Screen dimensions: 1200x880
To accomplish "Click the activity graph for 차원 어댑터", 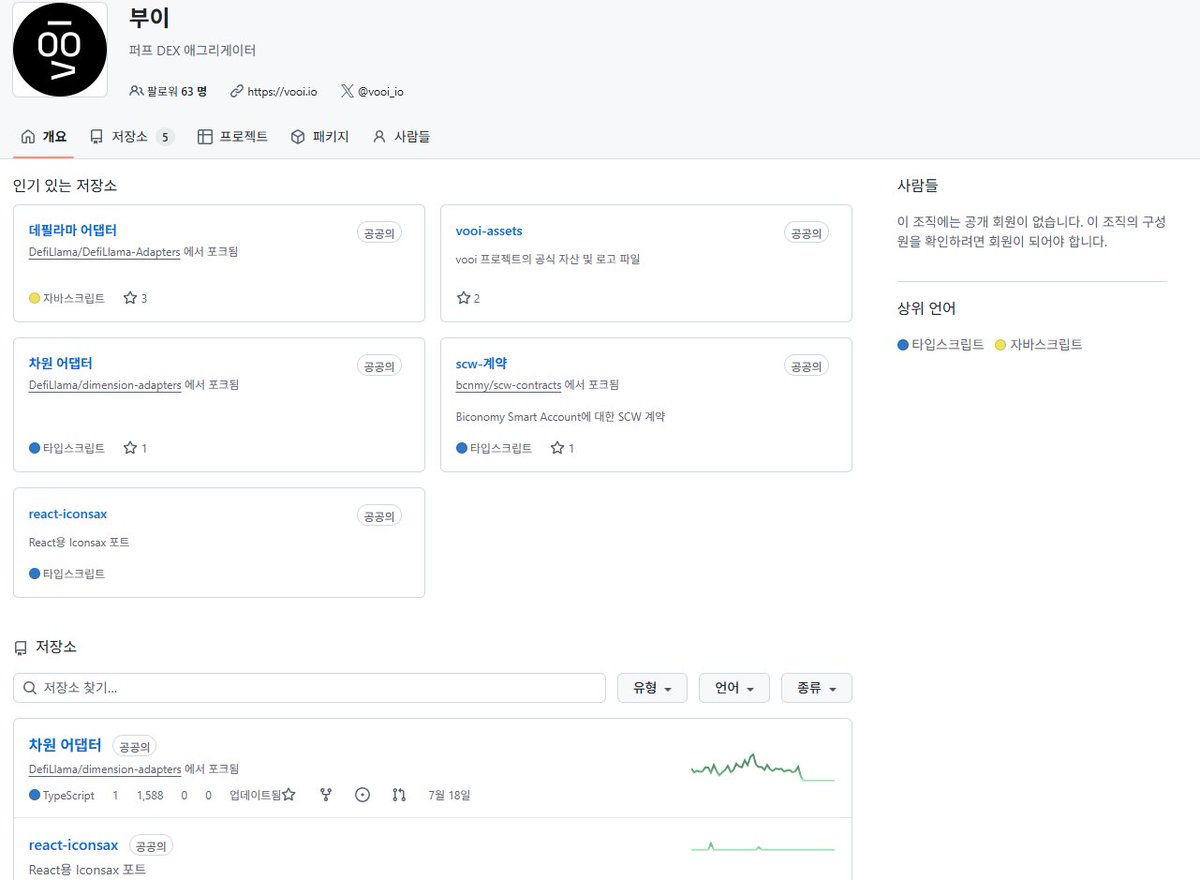I will point(762,767).
